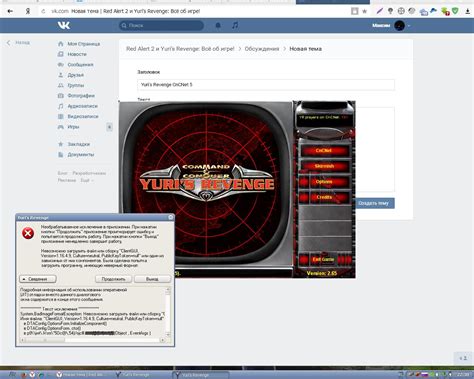This screenshot has width=474, height=379.
Task: Open Закладки in sidebar
Action: (79, 144)
